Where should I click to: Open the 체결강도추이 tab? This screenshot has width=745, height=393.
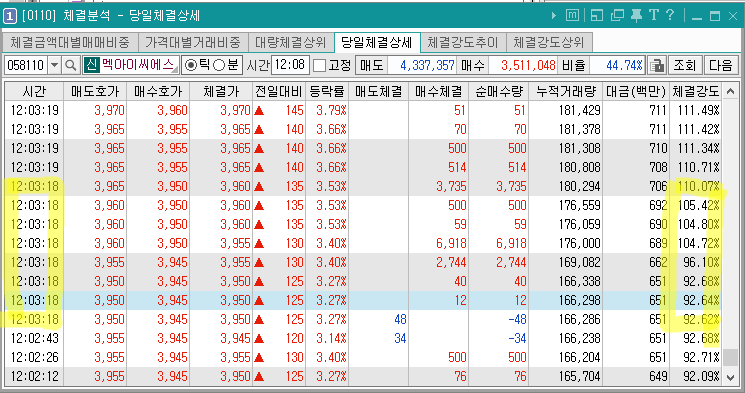[x=463, y=43]
